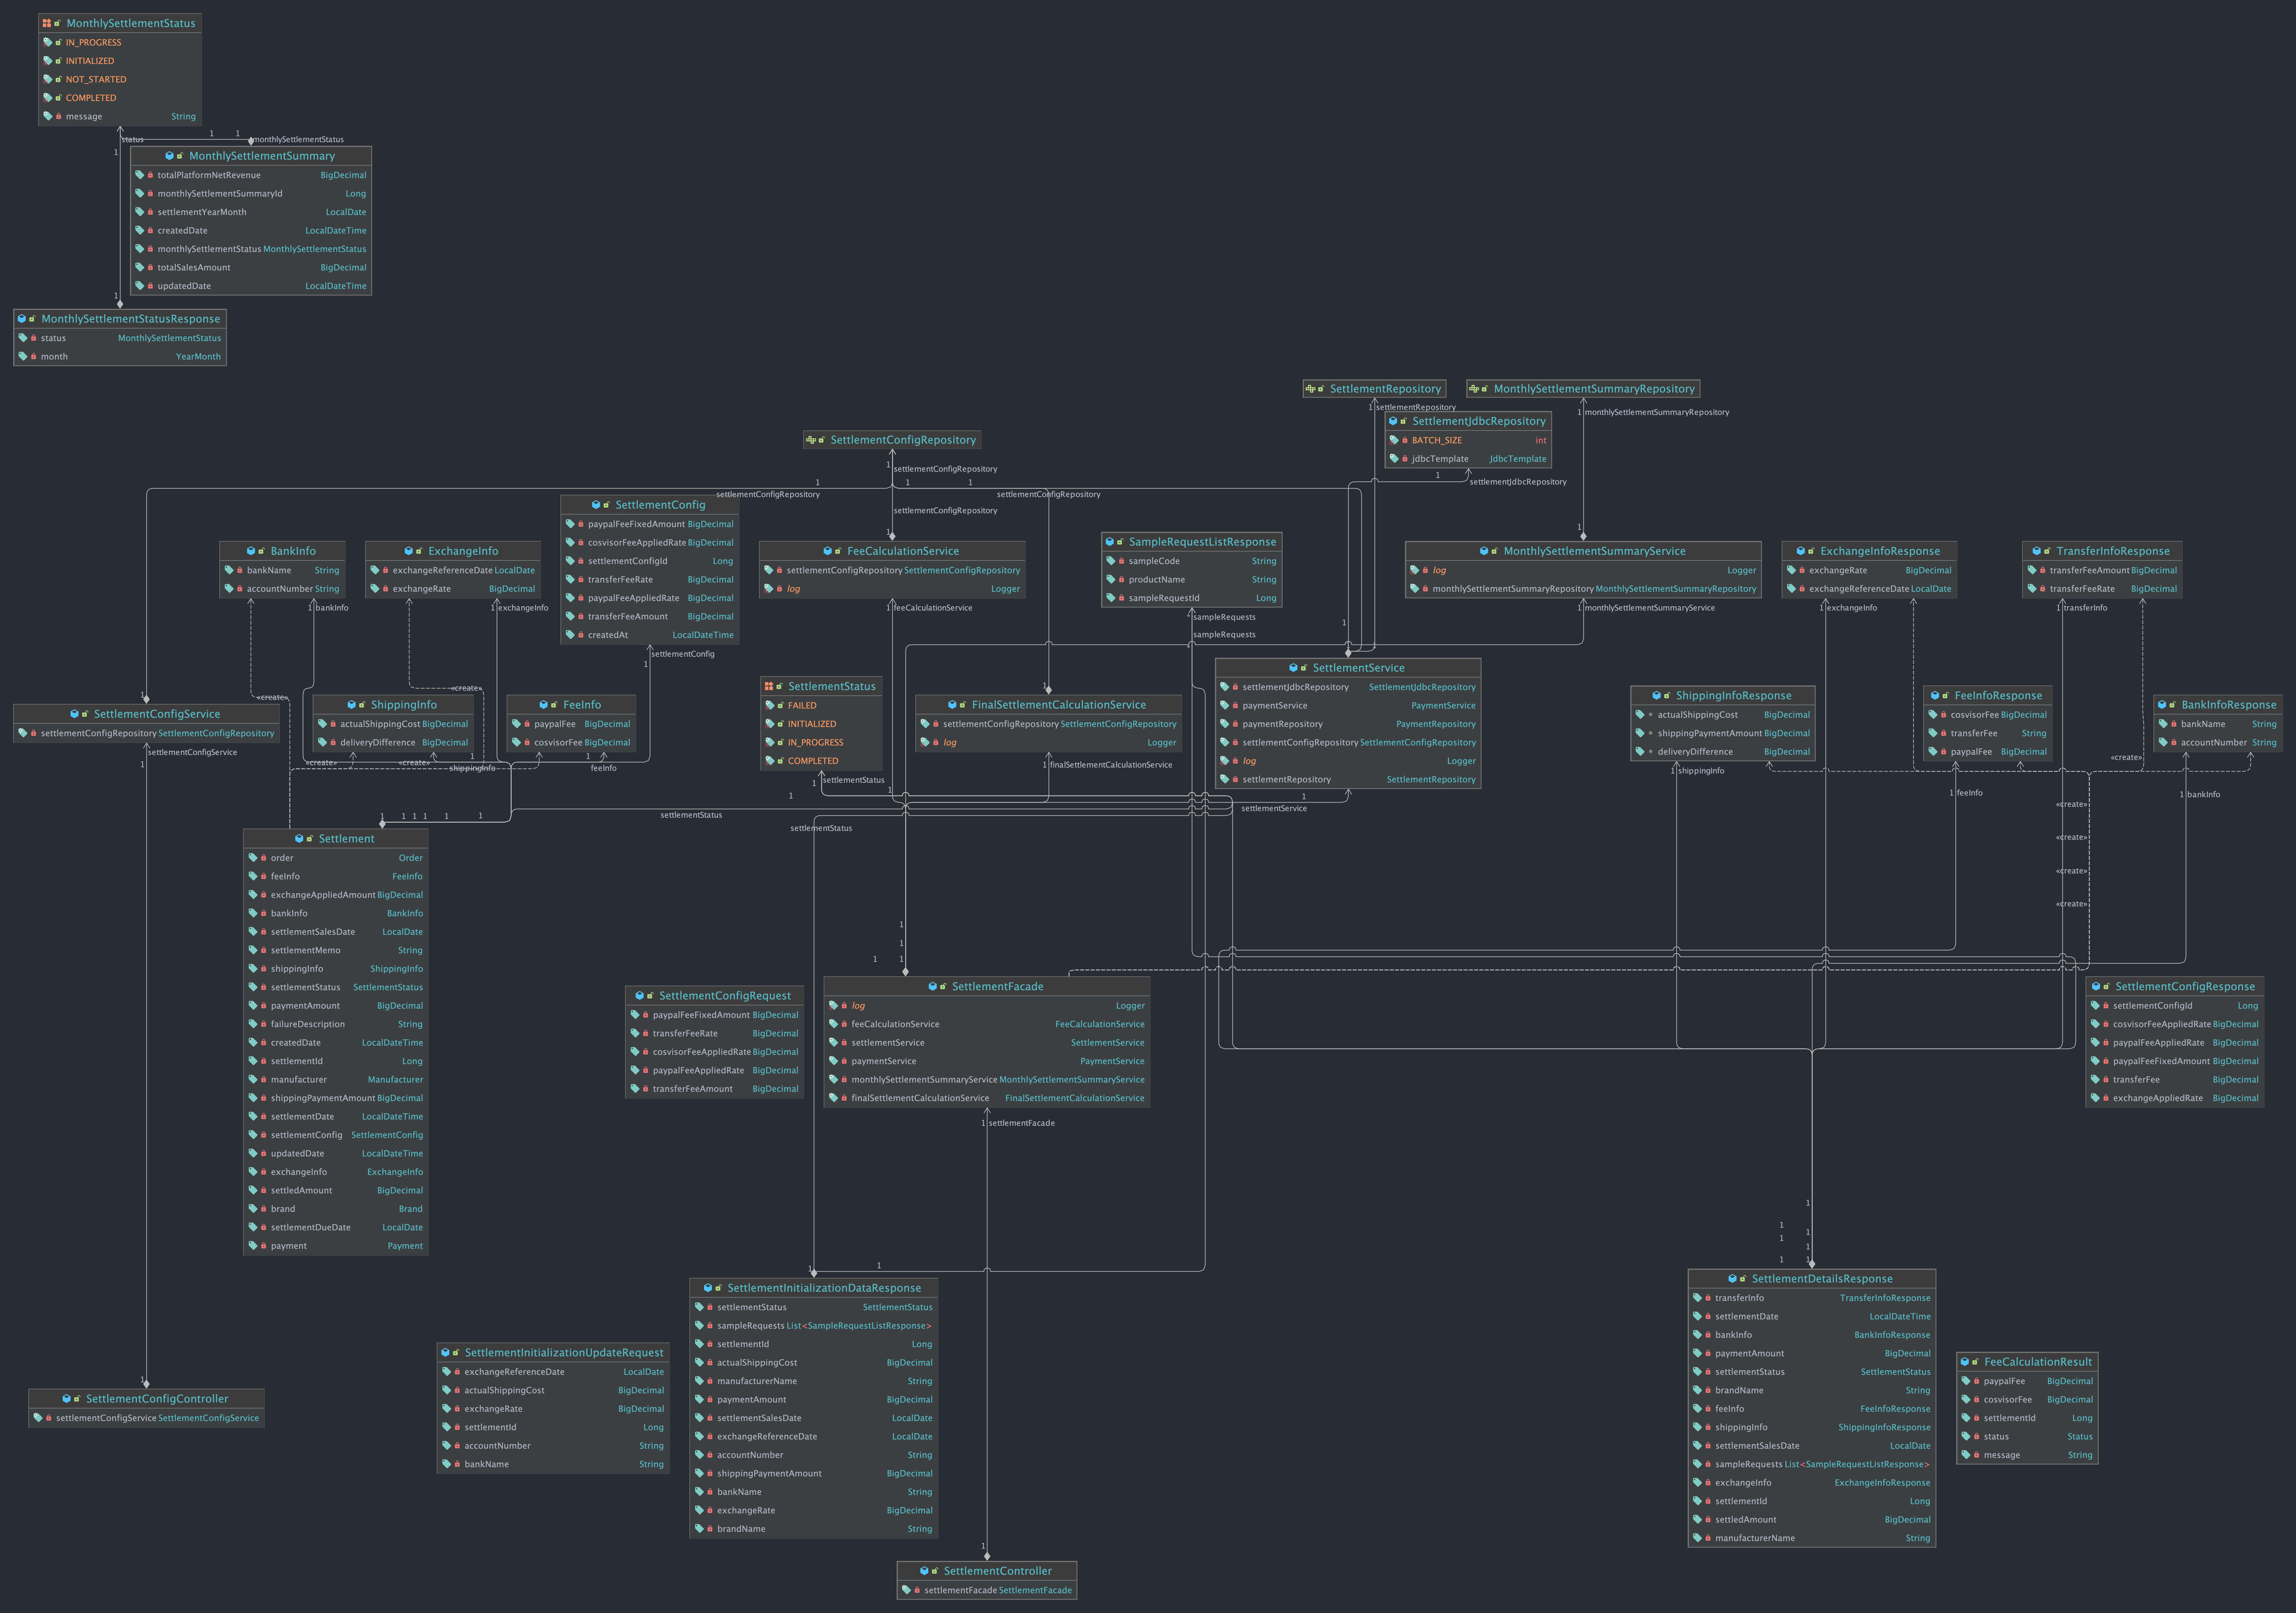Viewport: 2296px width, 1613px height.
Task: Click the failureDescription field in Settlement
Action: tap(336, 1024)
